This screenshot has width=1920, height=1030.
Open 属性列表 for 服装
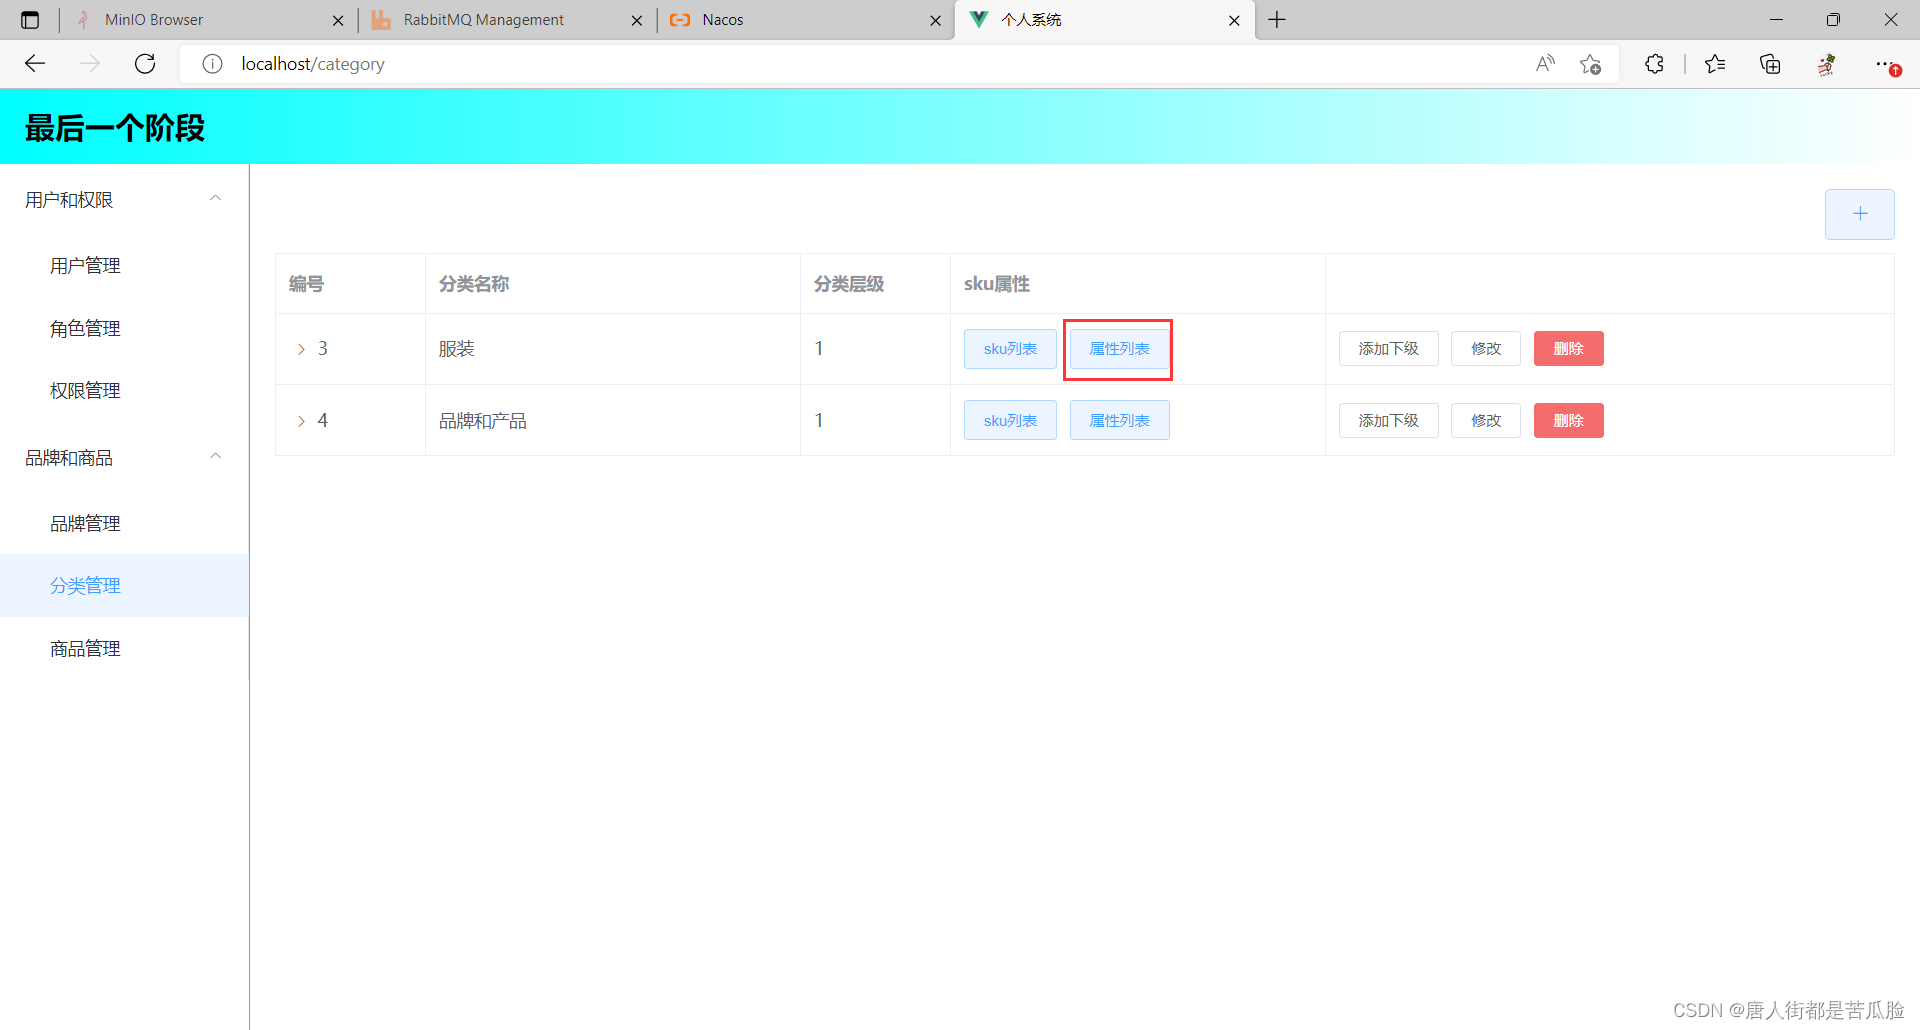1119,349
